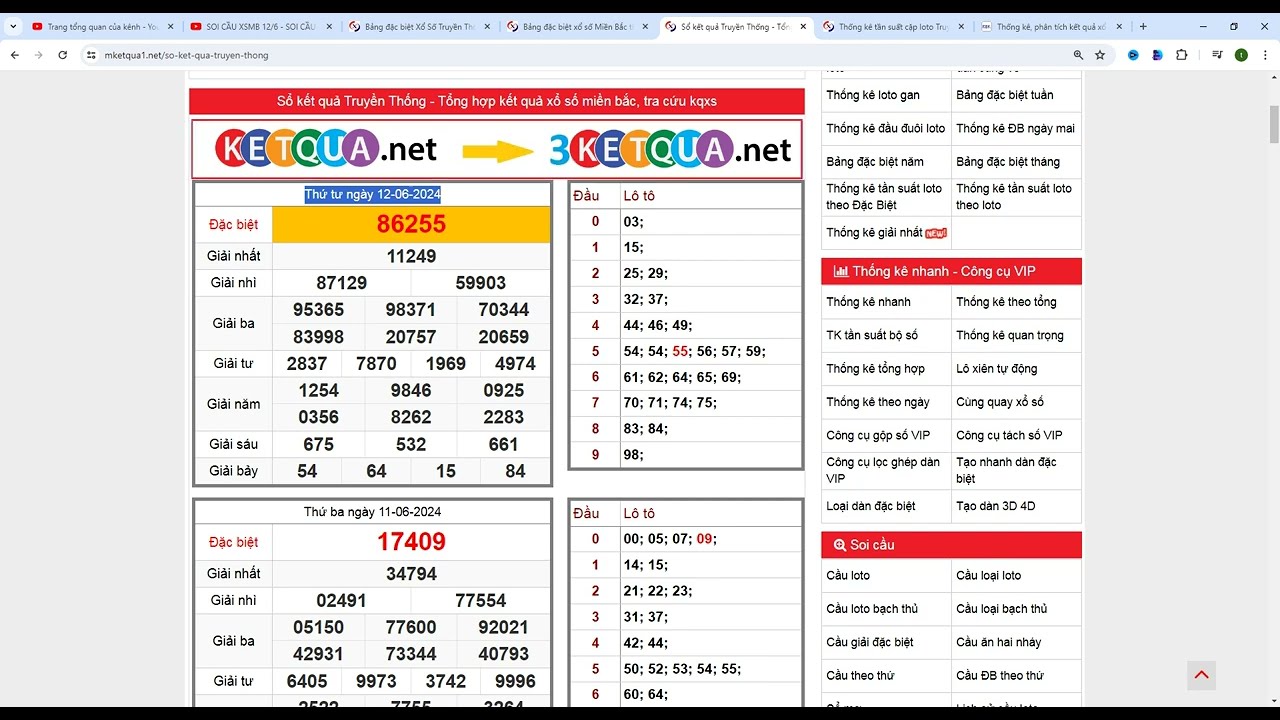Click the chart icon in Thống kê nhanh header
Screen dimensions: 1280x720
click(x=841, y=271)
